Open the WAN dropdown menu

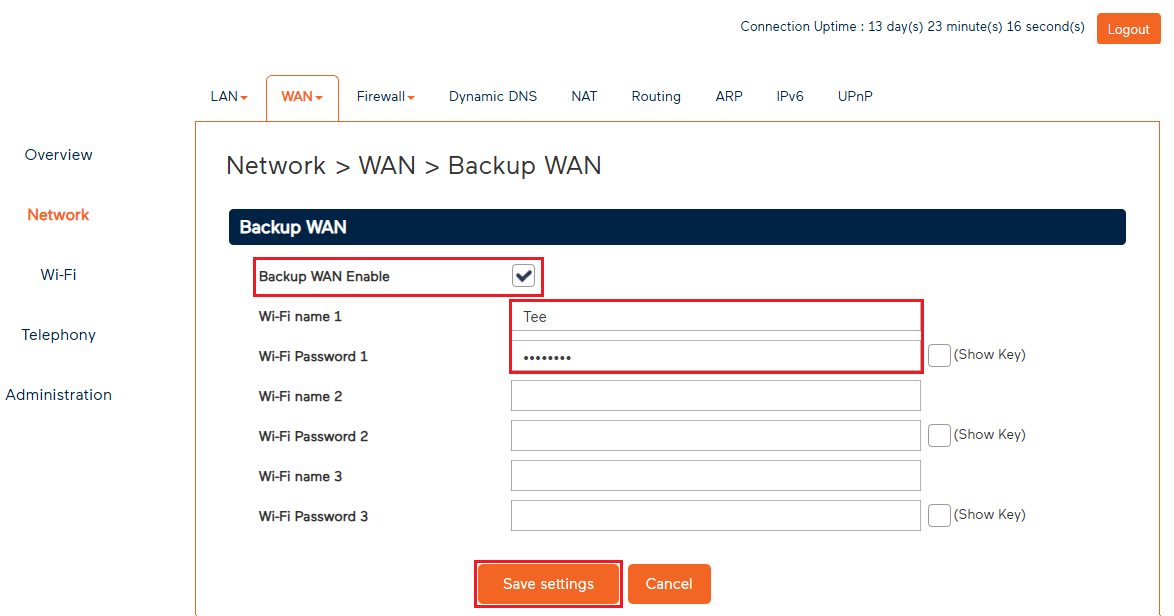(x=301, y=96)
